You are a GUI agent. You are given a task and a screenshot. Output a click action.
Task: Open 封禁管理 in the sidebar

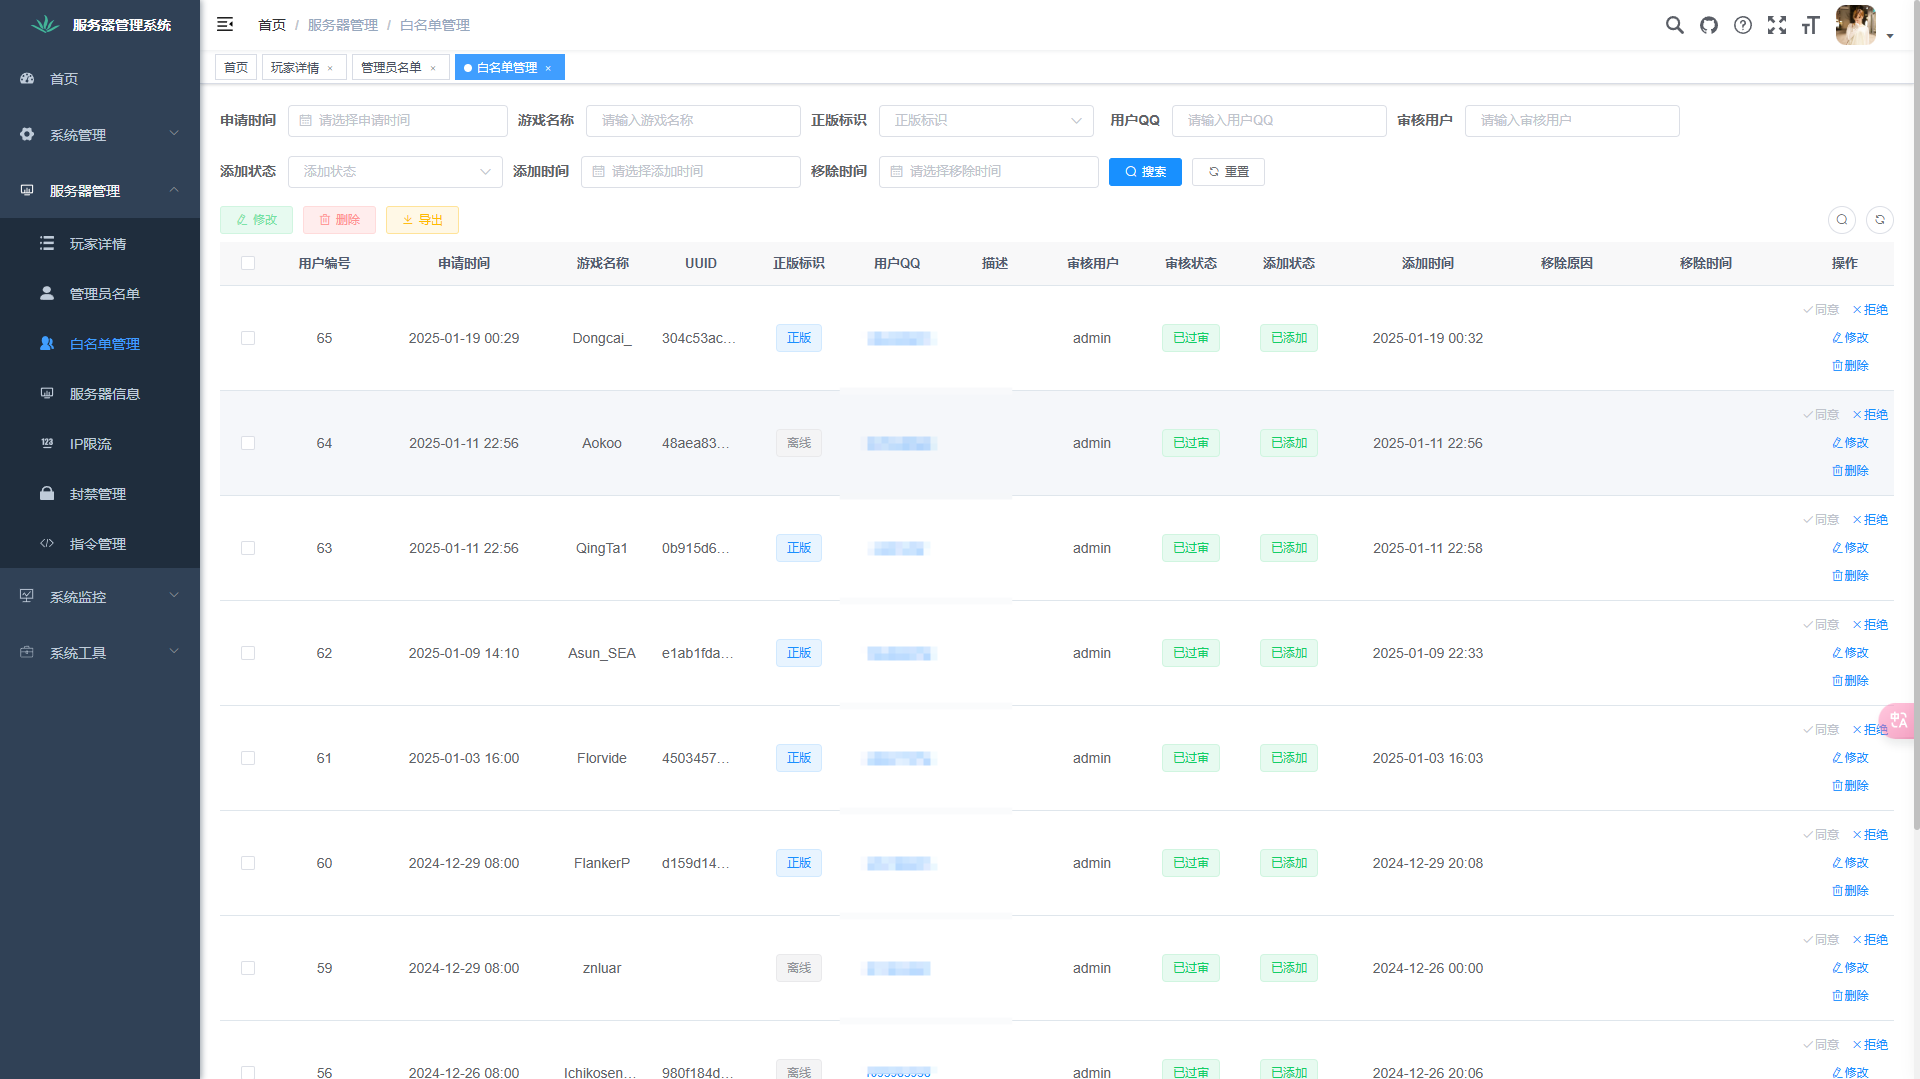[98, 494]
